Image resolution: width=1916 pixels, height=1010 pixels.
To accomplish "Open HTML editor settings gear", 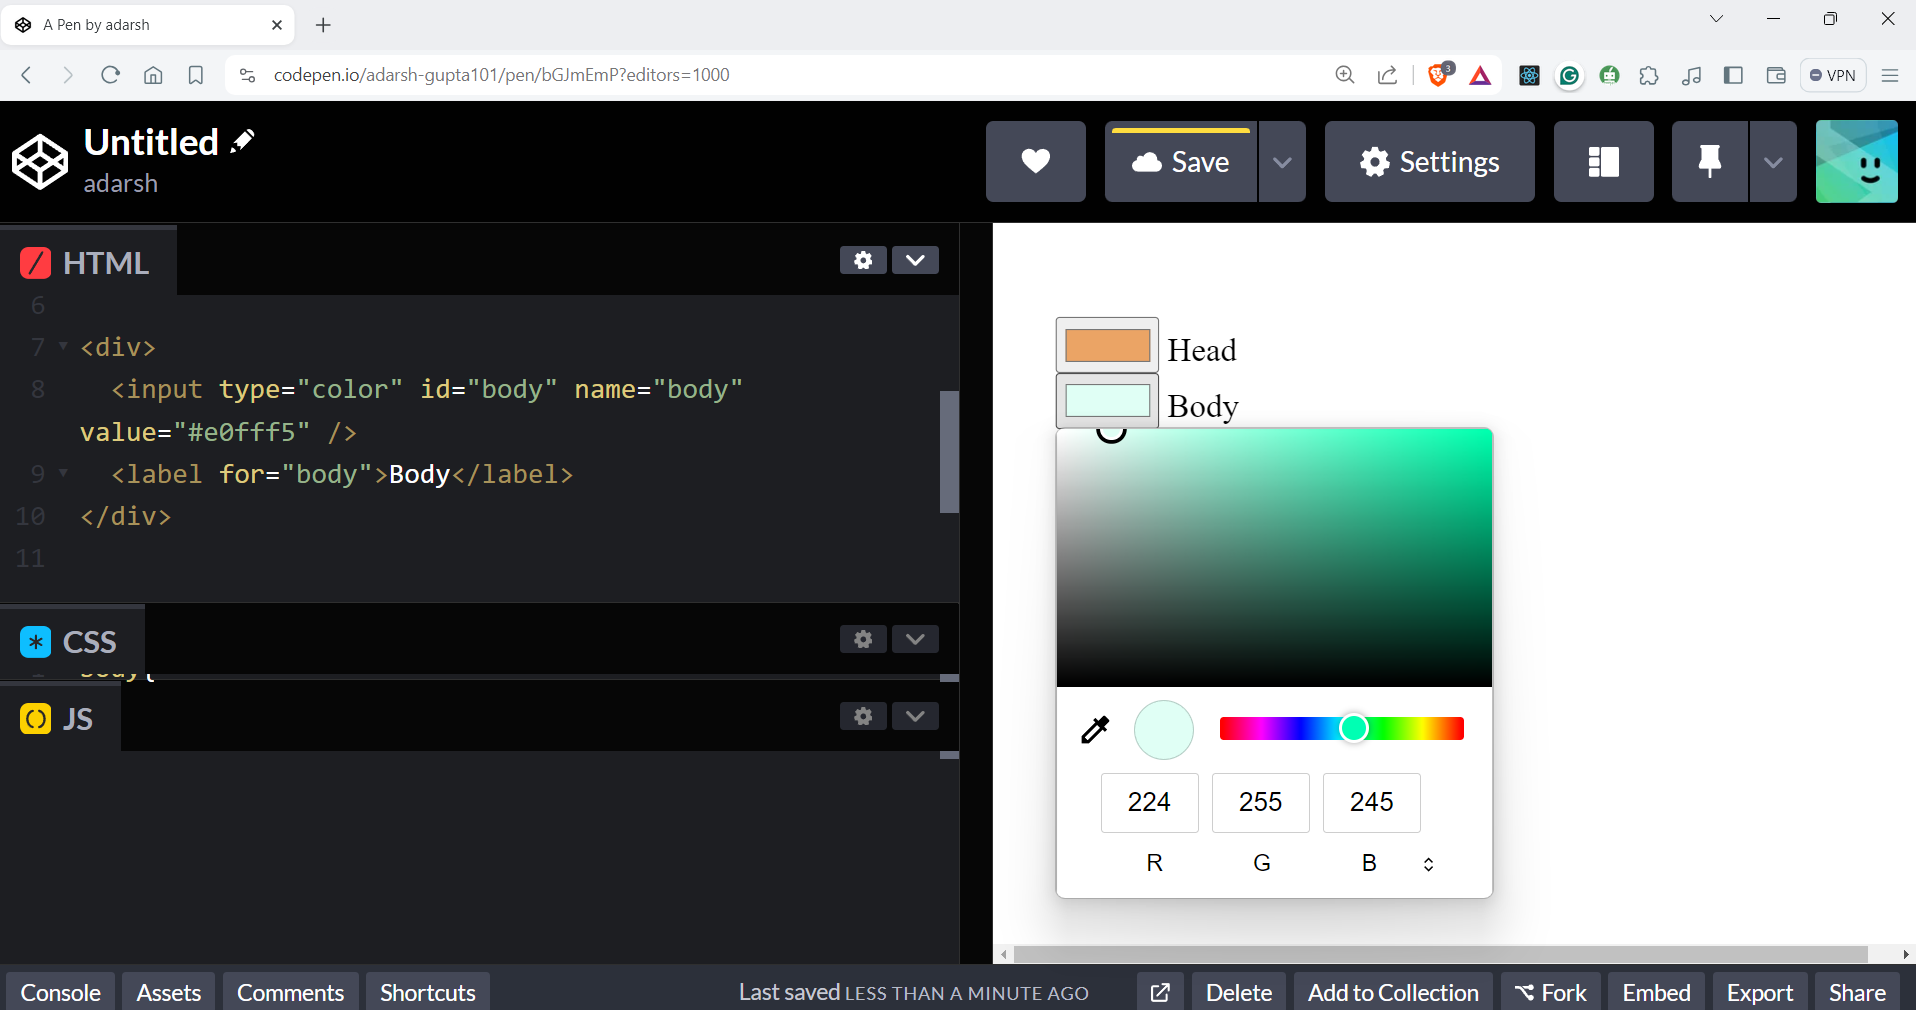I will click(x=863, y=260).
